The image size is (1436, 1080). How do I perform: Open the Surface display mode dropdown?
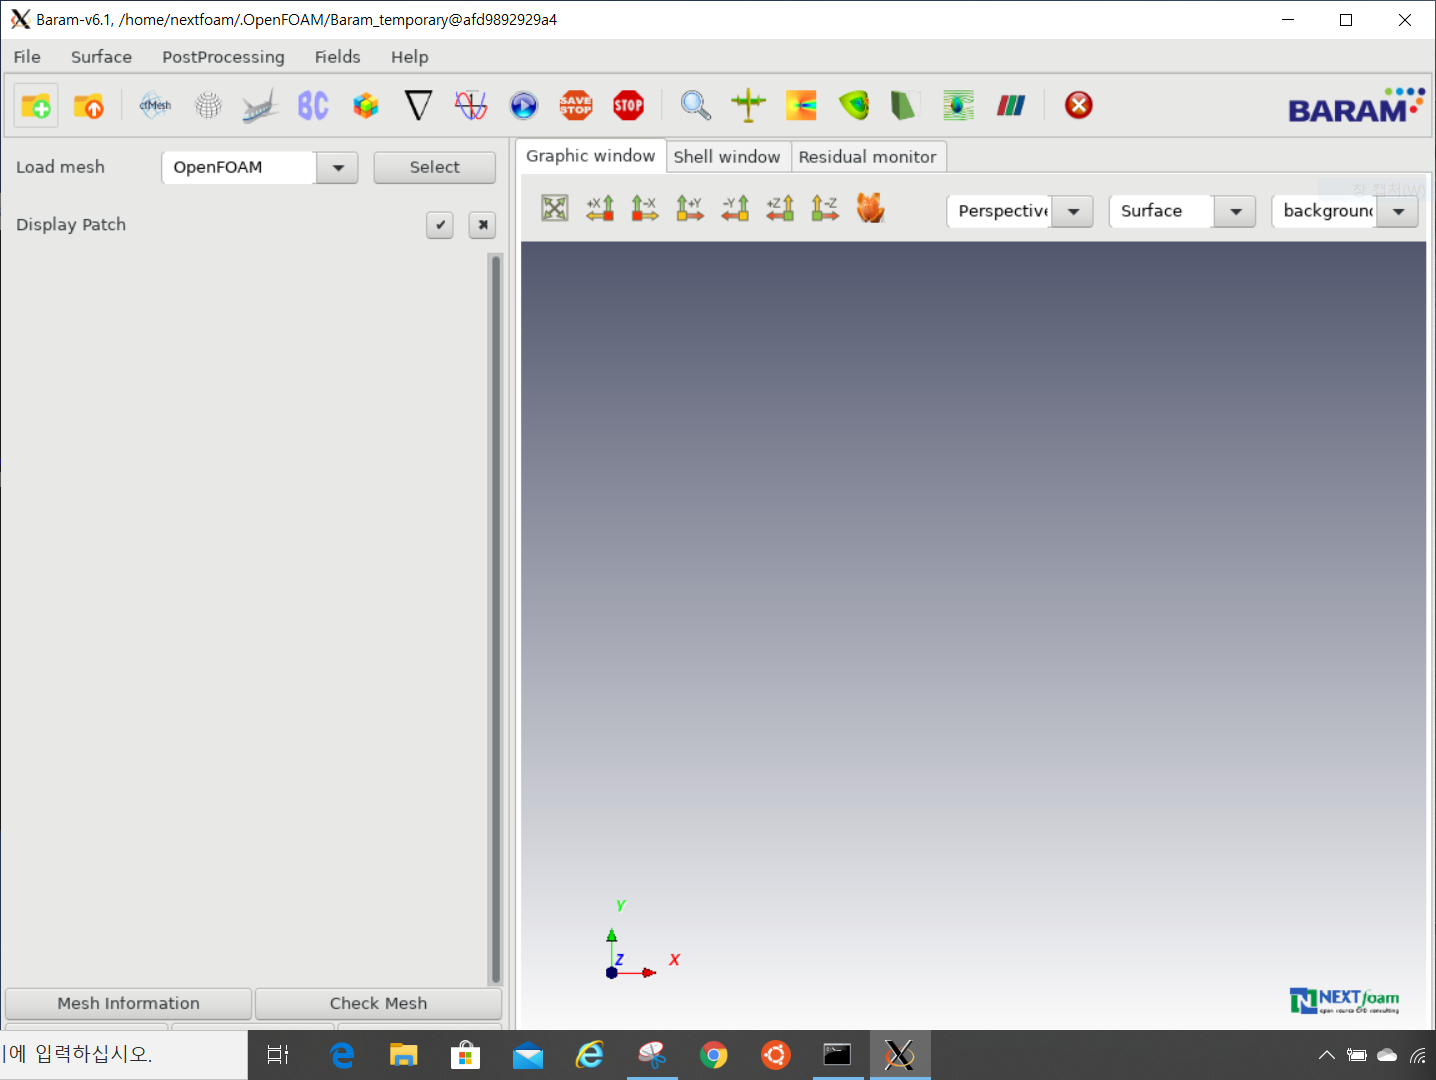pos(1234,211)
